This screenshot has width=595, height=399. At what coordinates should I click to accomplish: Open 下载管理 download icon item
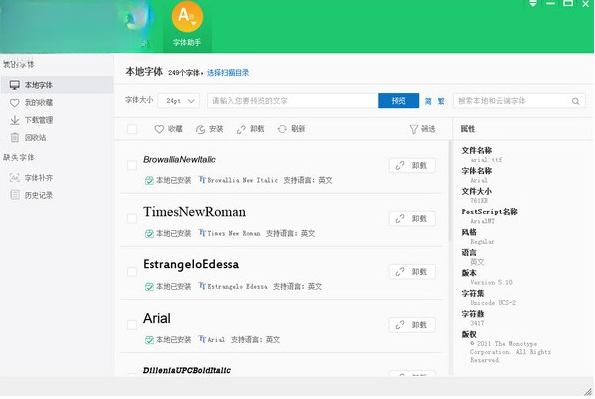pos(14,120)
